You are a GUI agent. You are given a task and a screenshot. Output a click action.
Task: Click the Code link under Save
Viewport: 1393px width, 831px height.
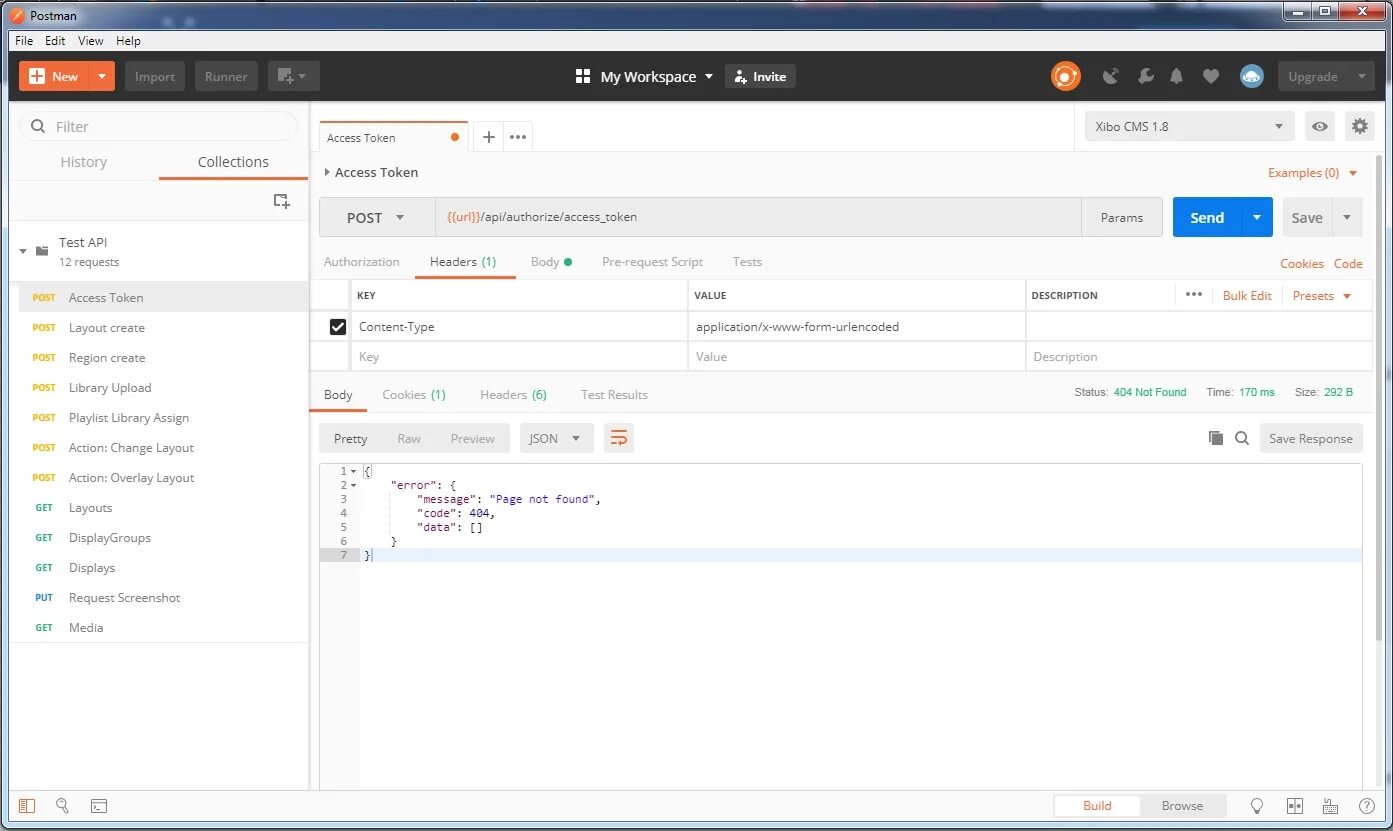(1348, 263)
